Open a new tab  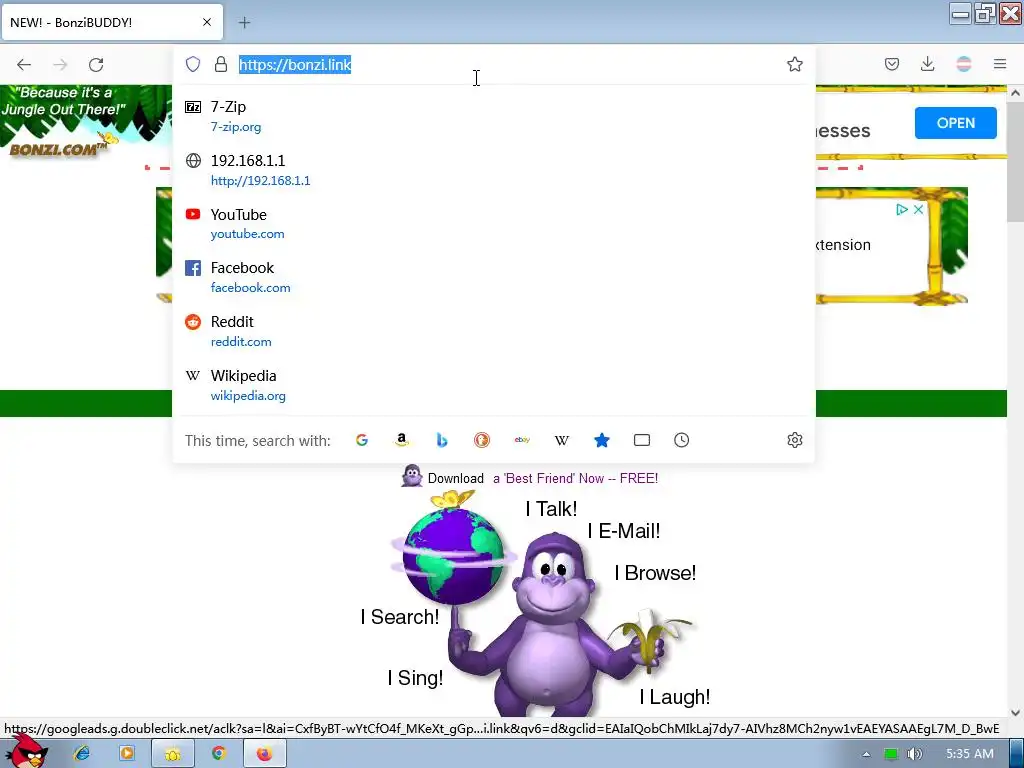click(244, 23)
